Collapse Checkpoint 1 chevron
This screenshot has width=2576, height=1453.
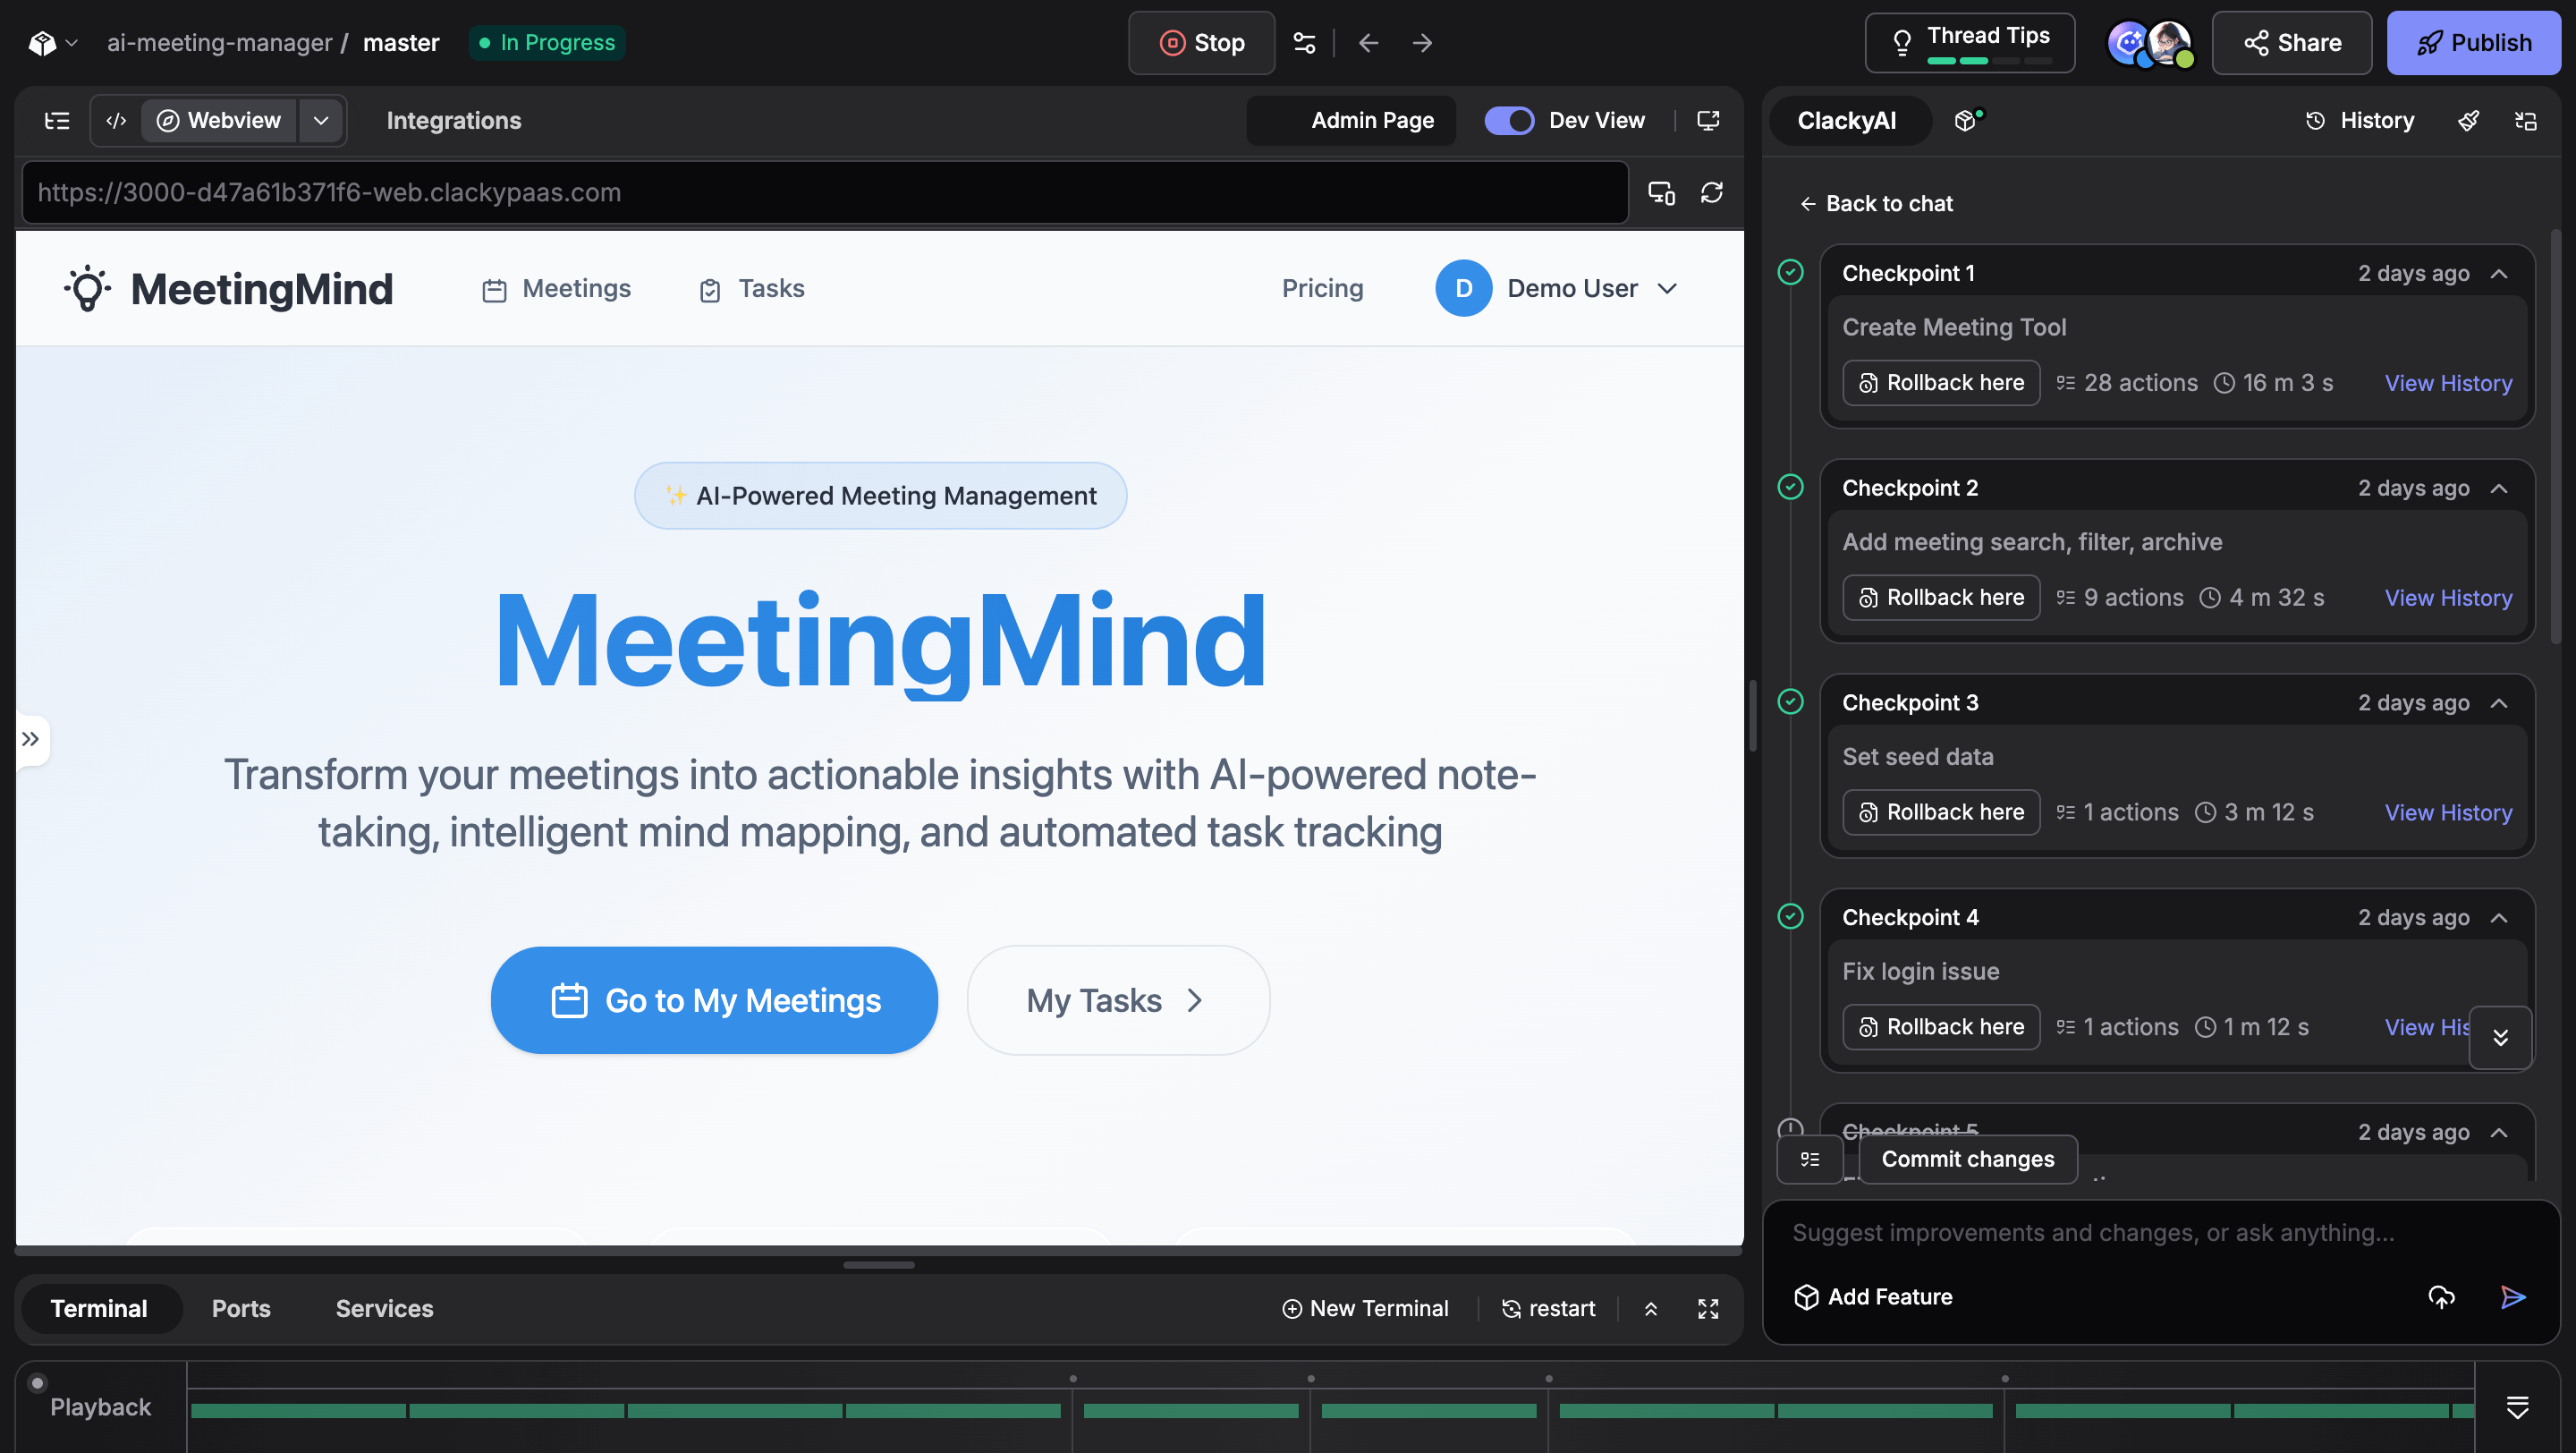pos(2499,273)
